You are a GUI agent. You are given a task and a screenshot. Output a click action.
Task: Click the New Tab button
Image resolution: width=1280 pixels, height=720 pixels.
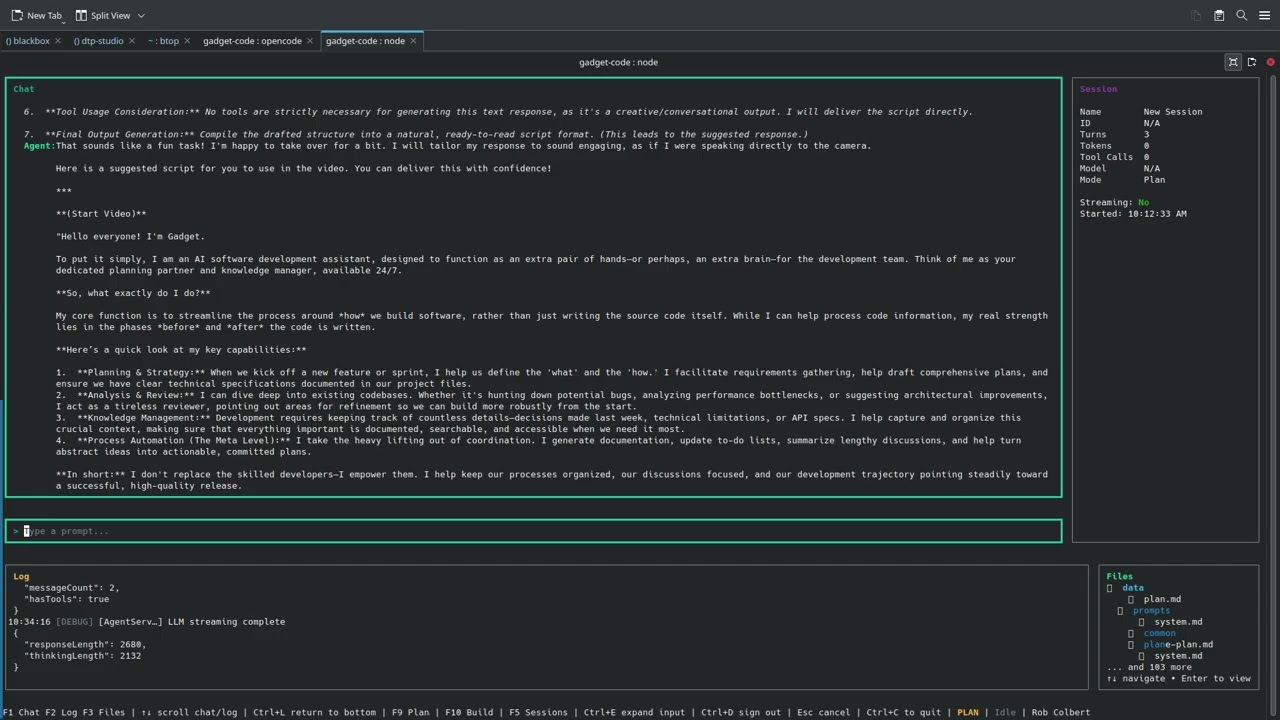(36, 15)
